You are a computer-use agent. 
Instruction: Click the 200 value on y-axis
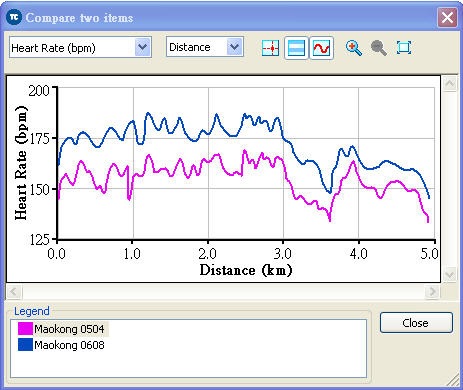click(39, 91)
